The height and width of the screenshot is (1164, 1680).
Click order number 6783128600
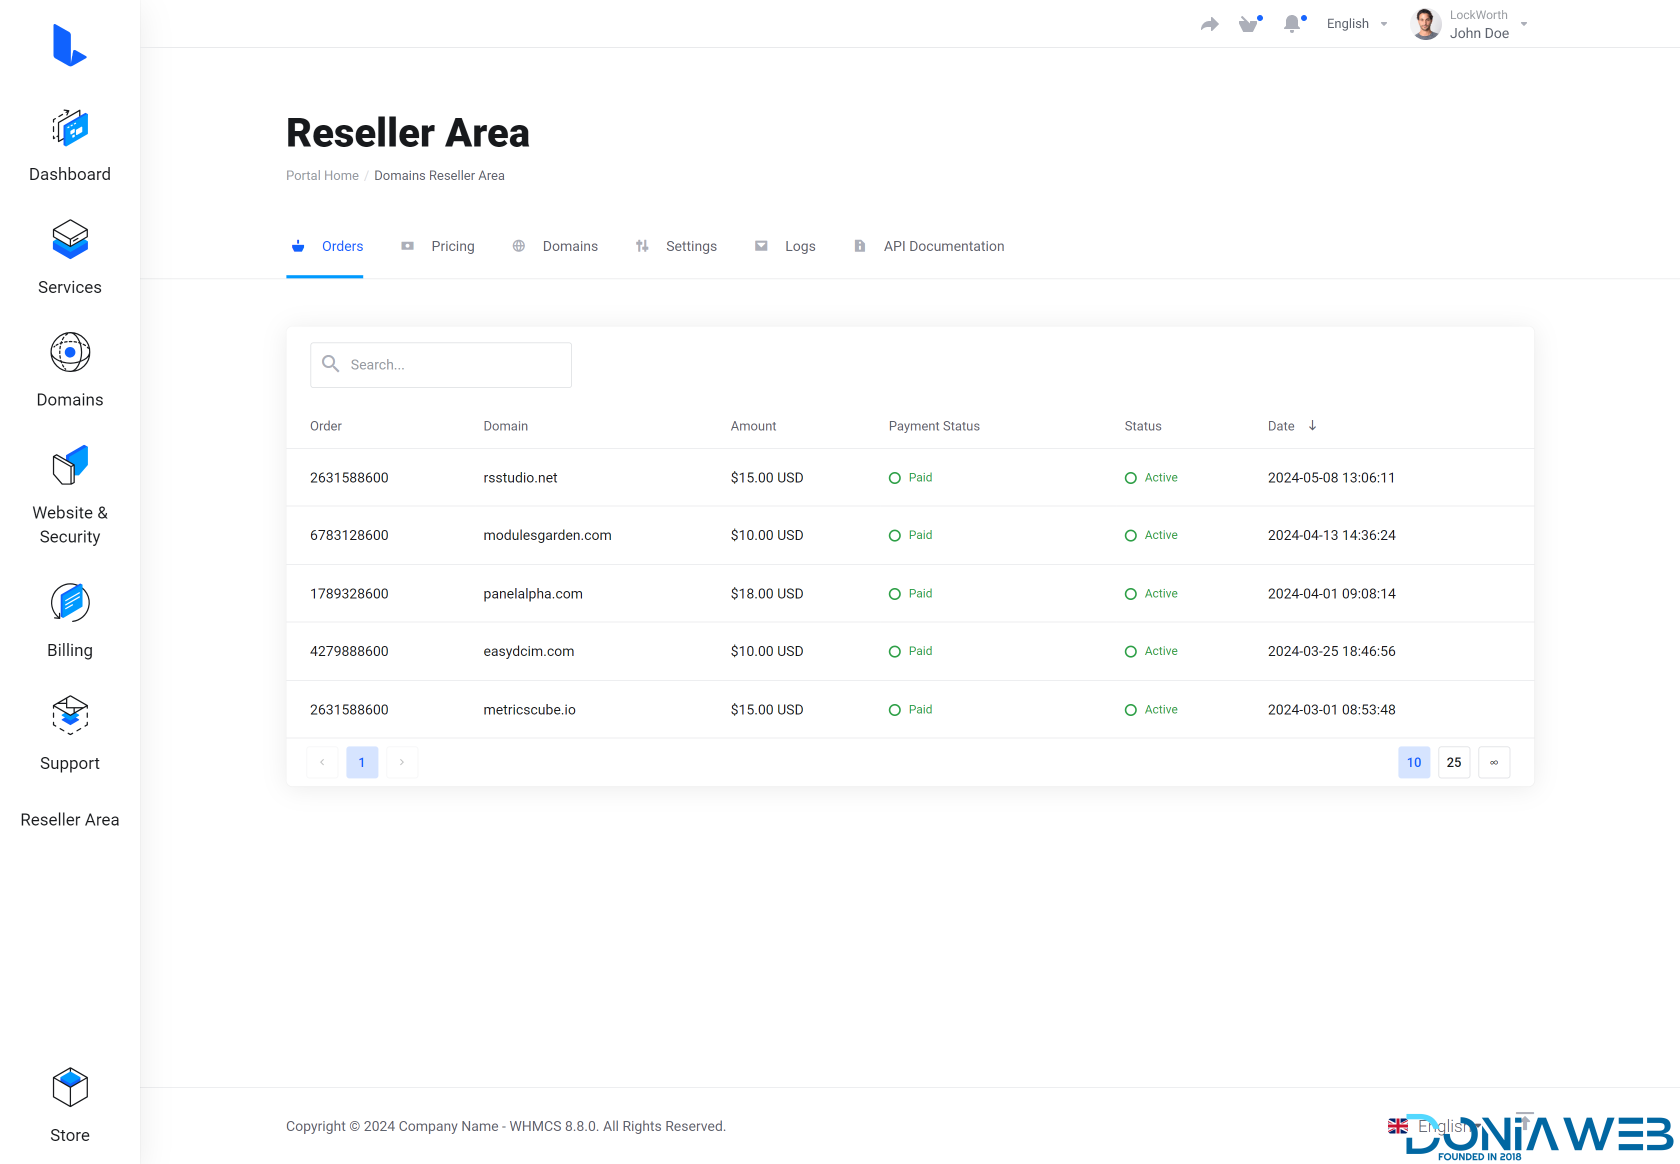click(349, 536)
